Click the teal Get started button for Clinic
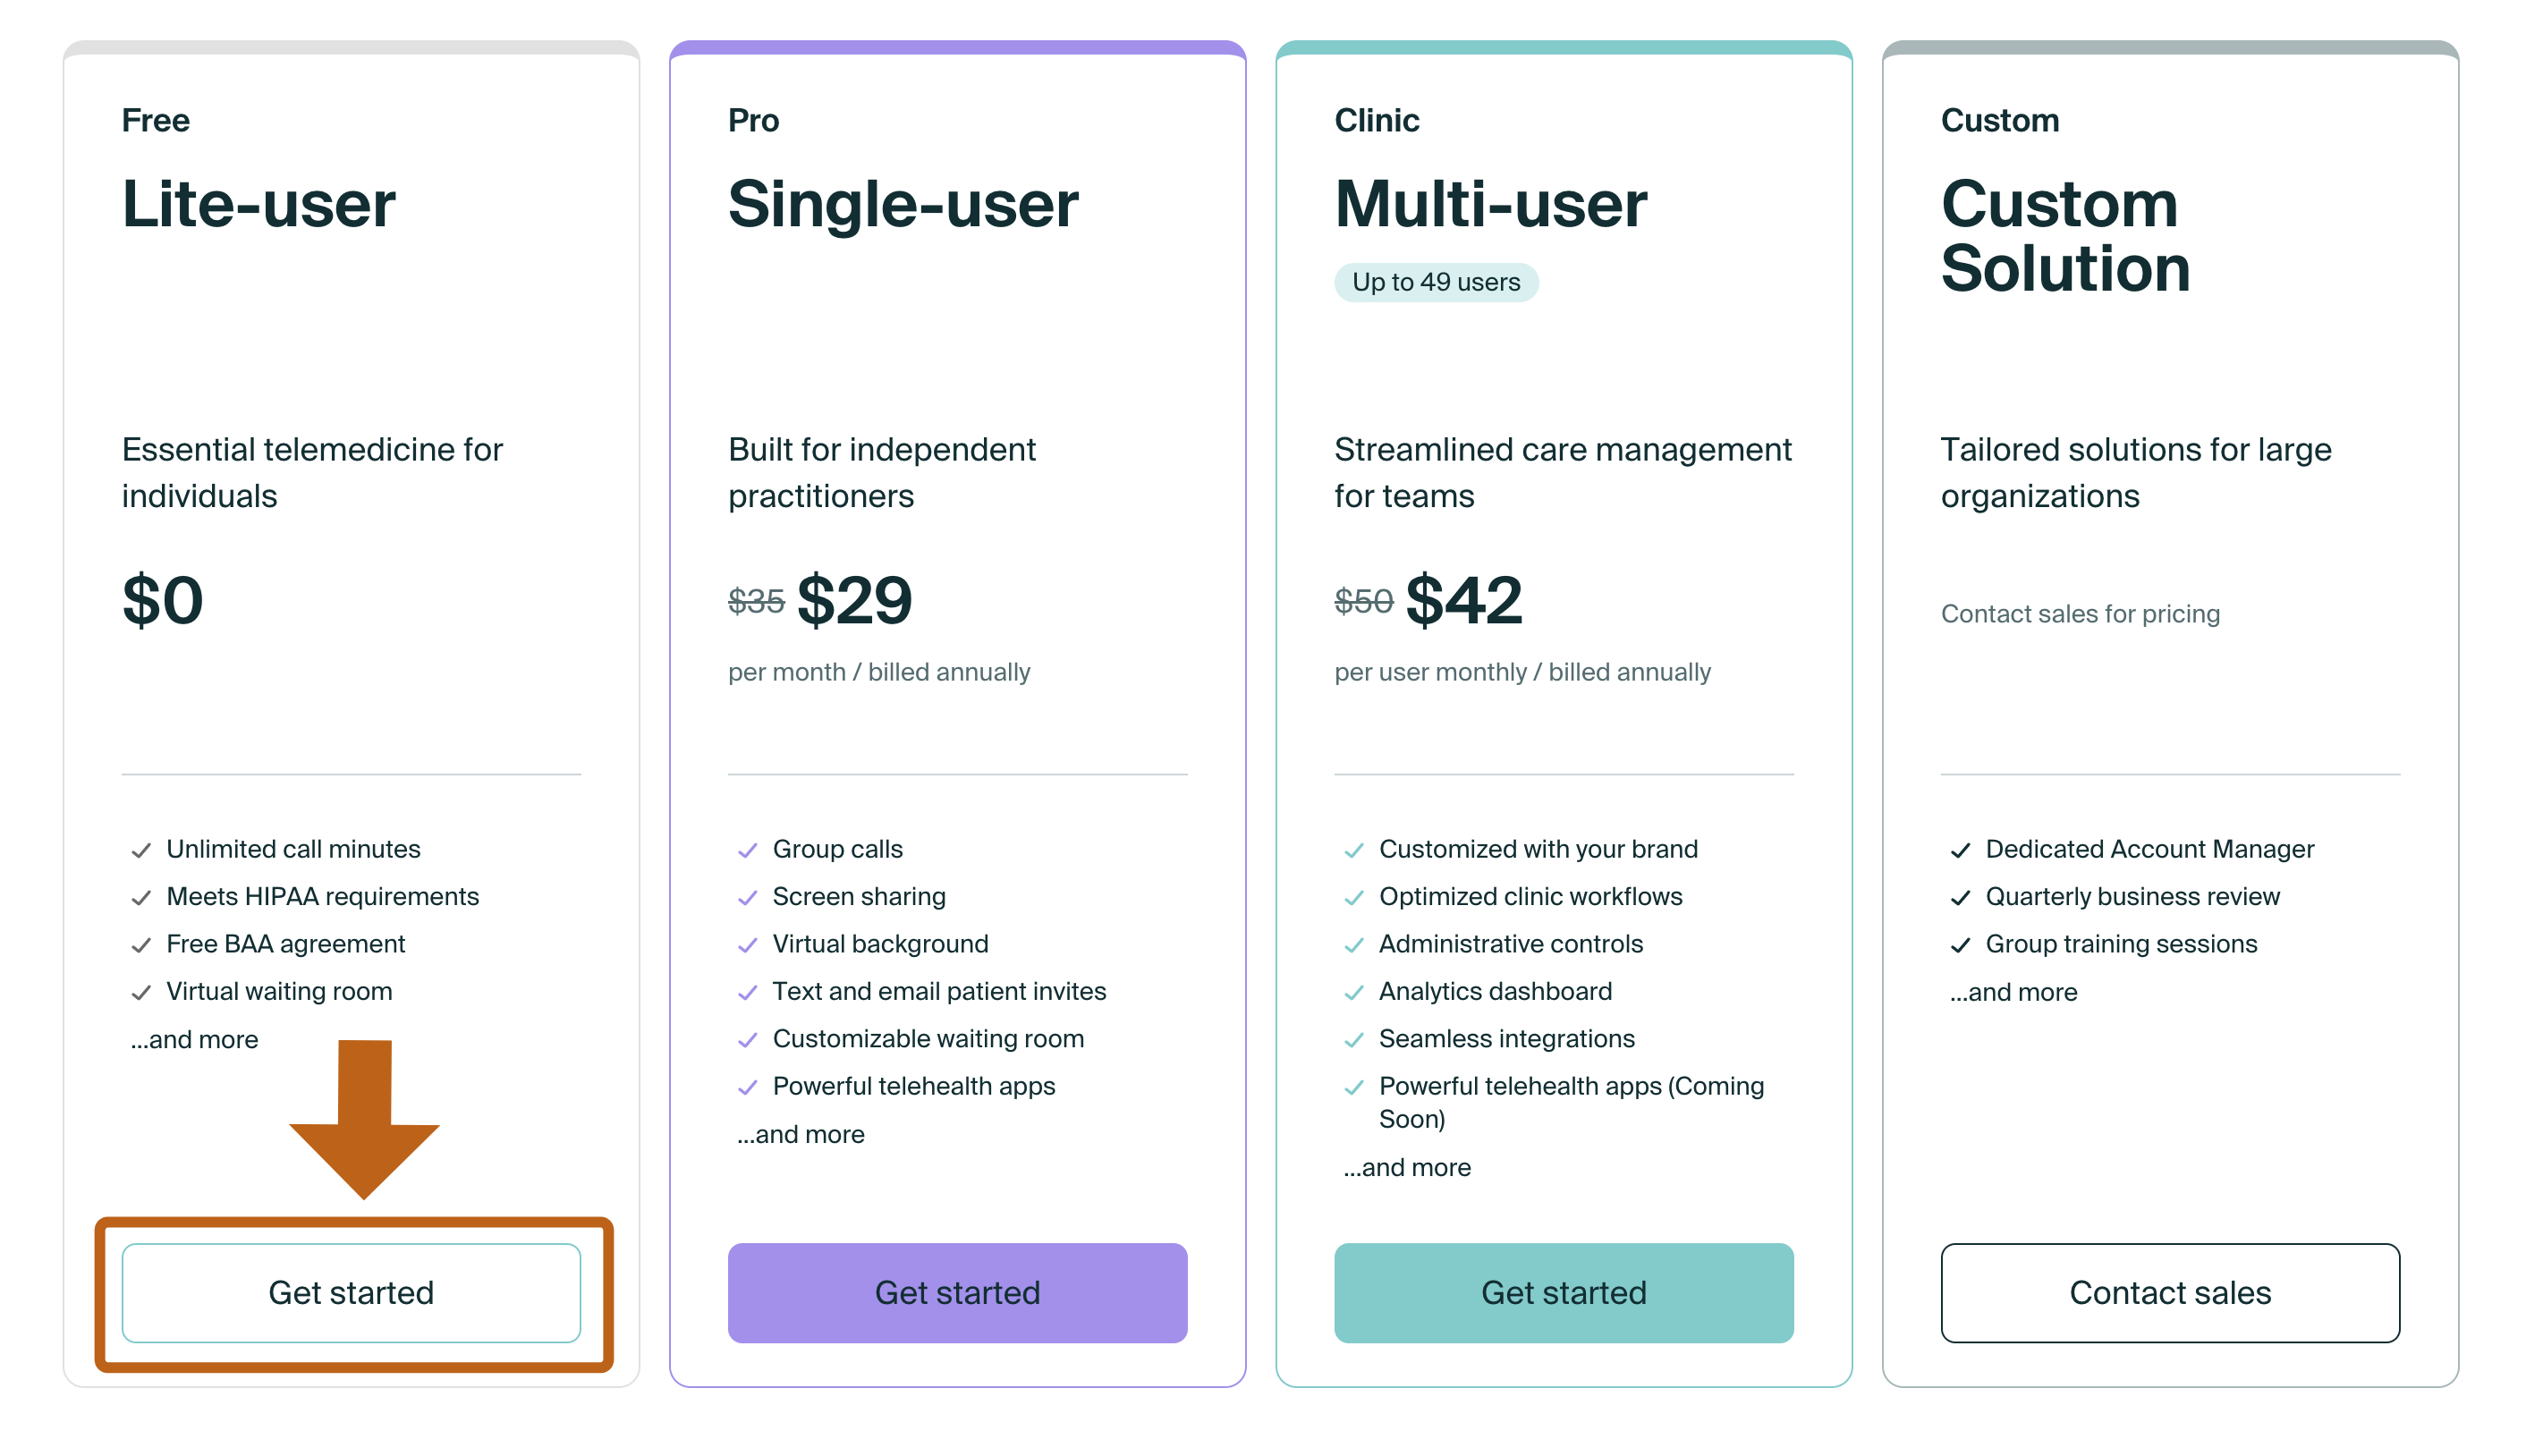This screenshot has height=1456, width=2526. [1563, 1292]
